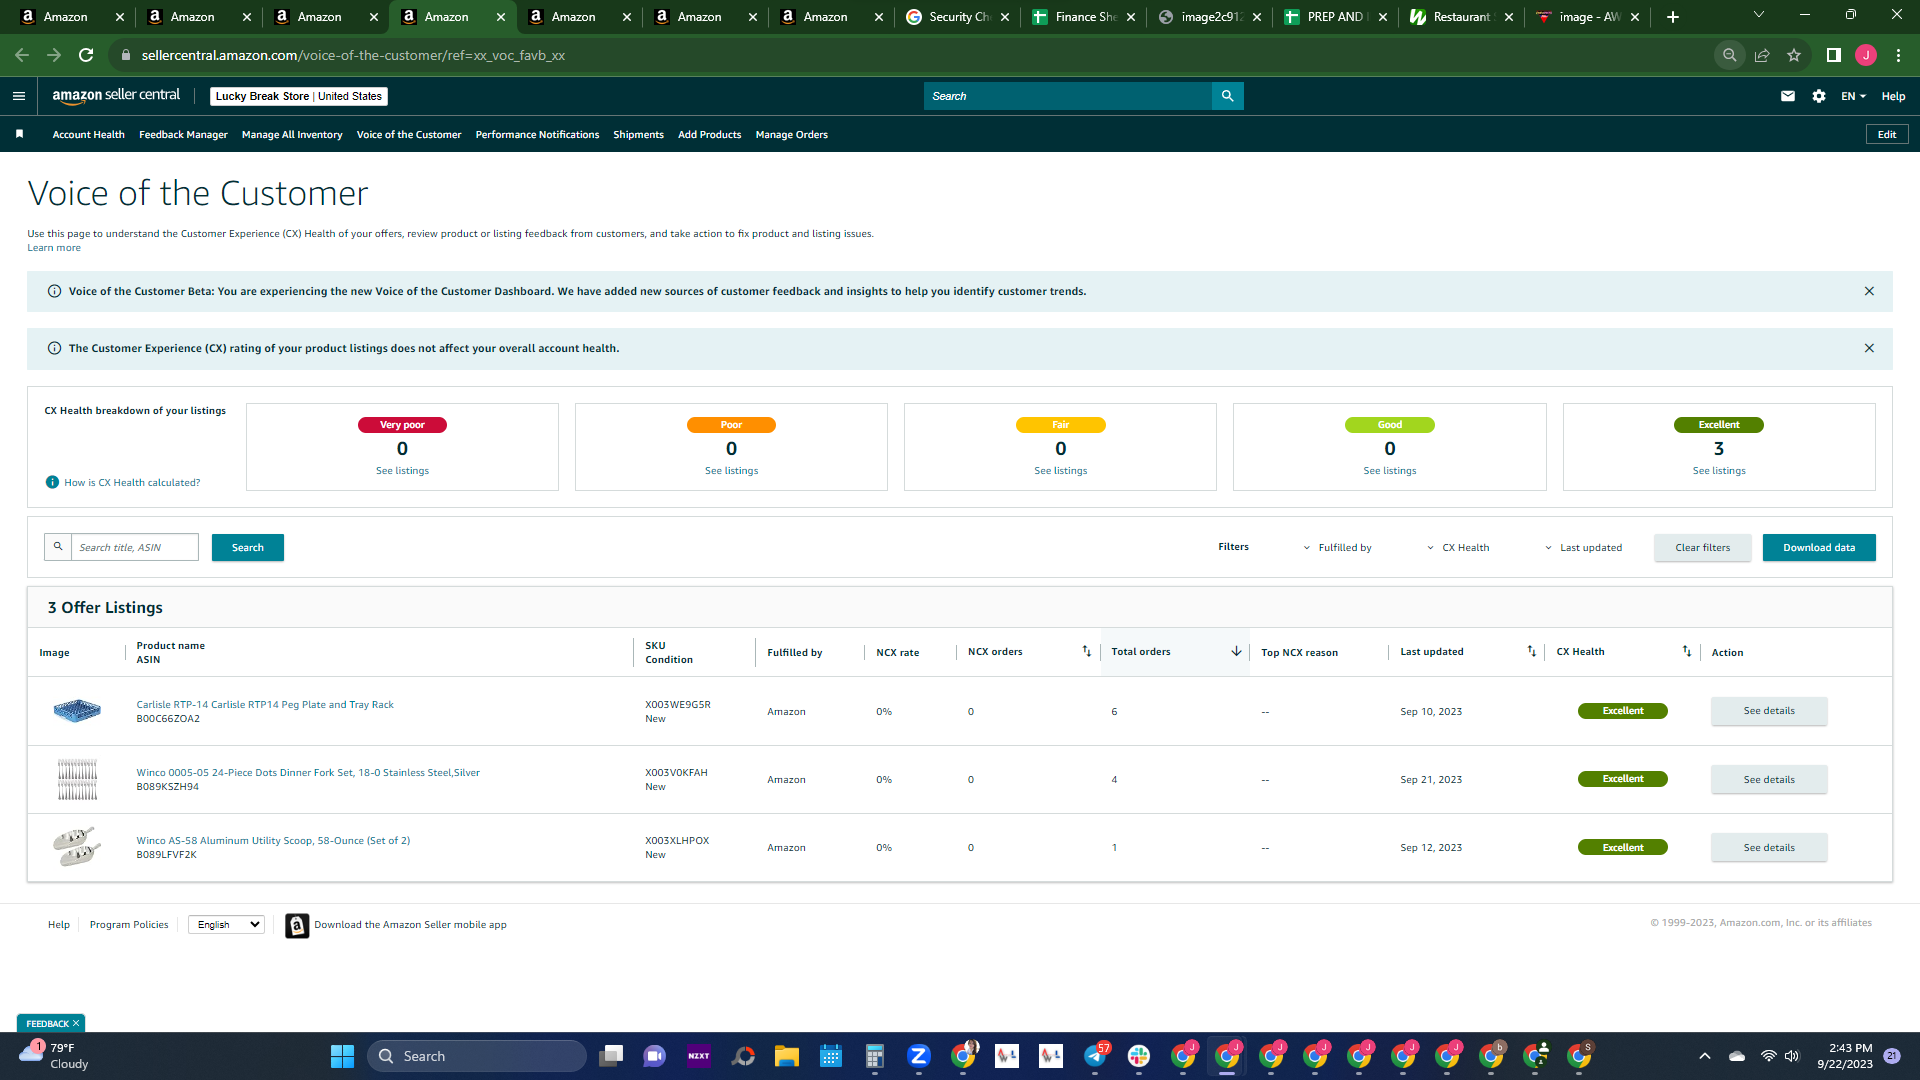Viewport: 1920px width, 1080px height.
Task: Expand the CX Health filter
Action: click(1458, 547)
